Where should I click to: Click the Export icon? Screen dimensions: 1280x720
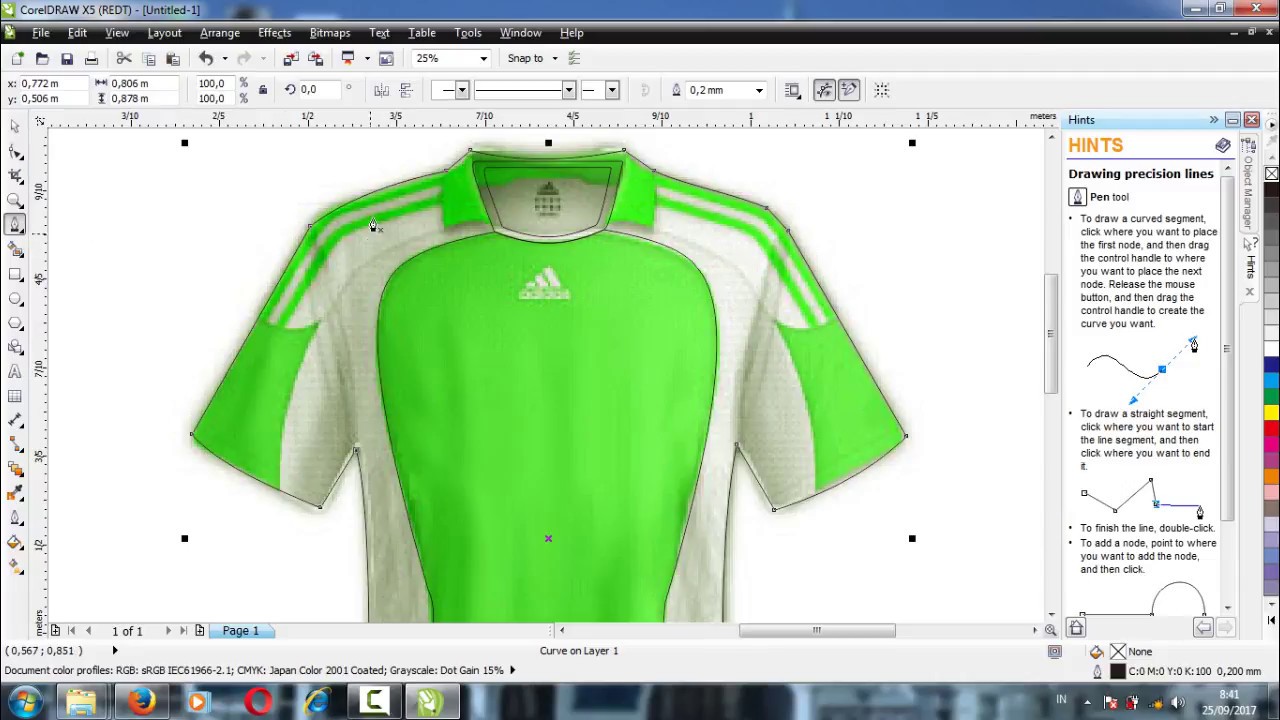coord(316,59)
